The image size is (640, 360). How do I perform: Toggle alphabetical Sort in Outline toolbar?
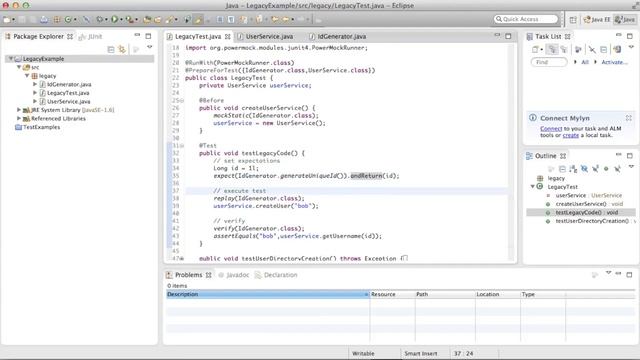[x=573, y=169]
